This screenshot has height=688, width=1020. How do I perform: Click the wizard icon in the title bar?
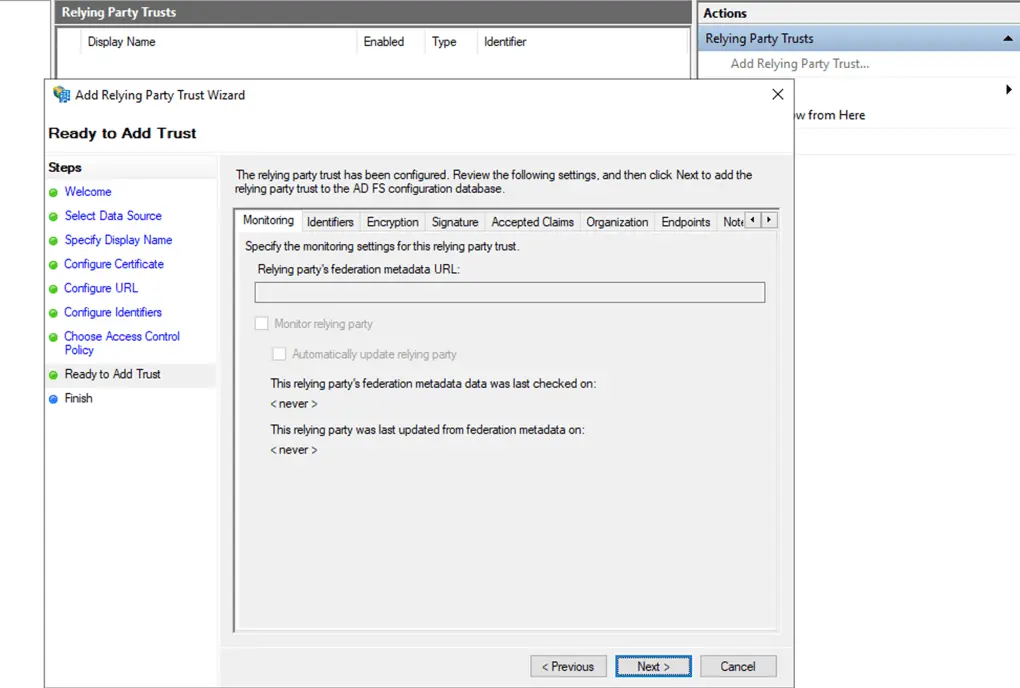[x=62, y=95]
